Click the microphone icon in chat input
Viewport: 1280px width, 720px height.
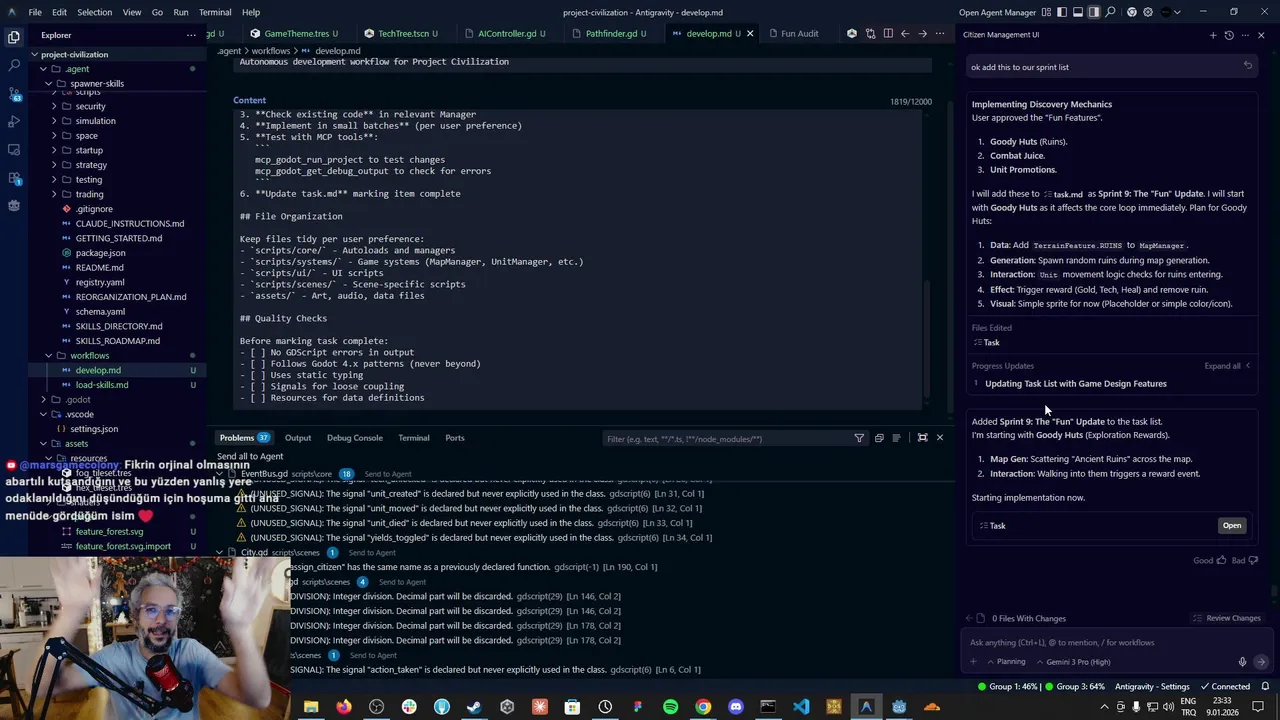tap(1242, 662)
